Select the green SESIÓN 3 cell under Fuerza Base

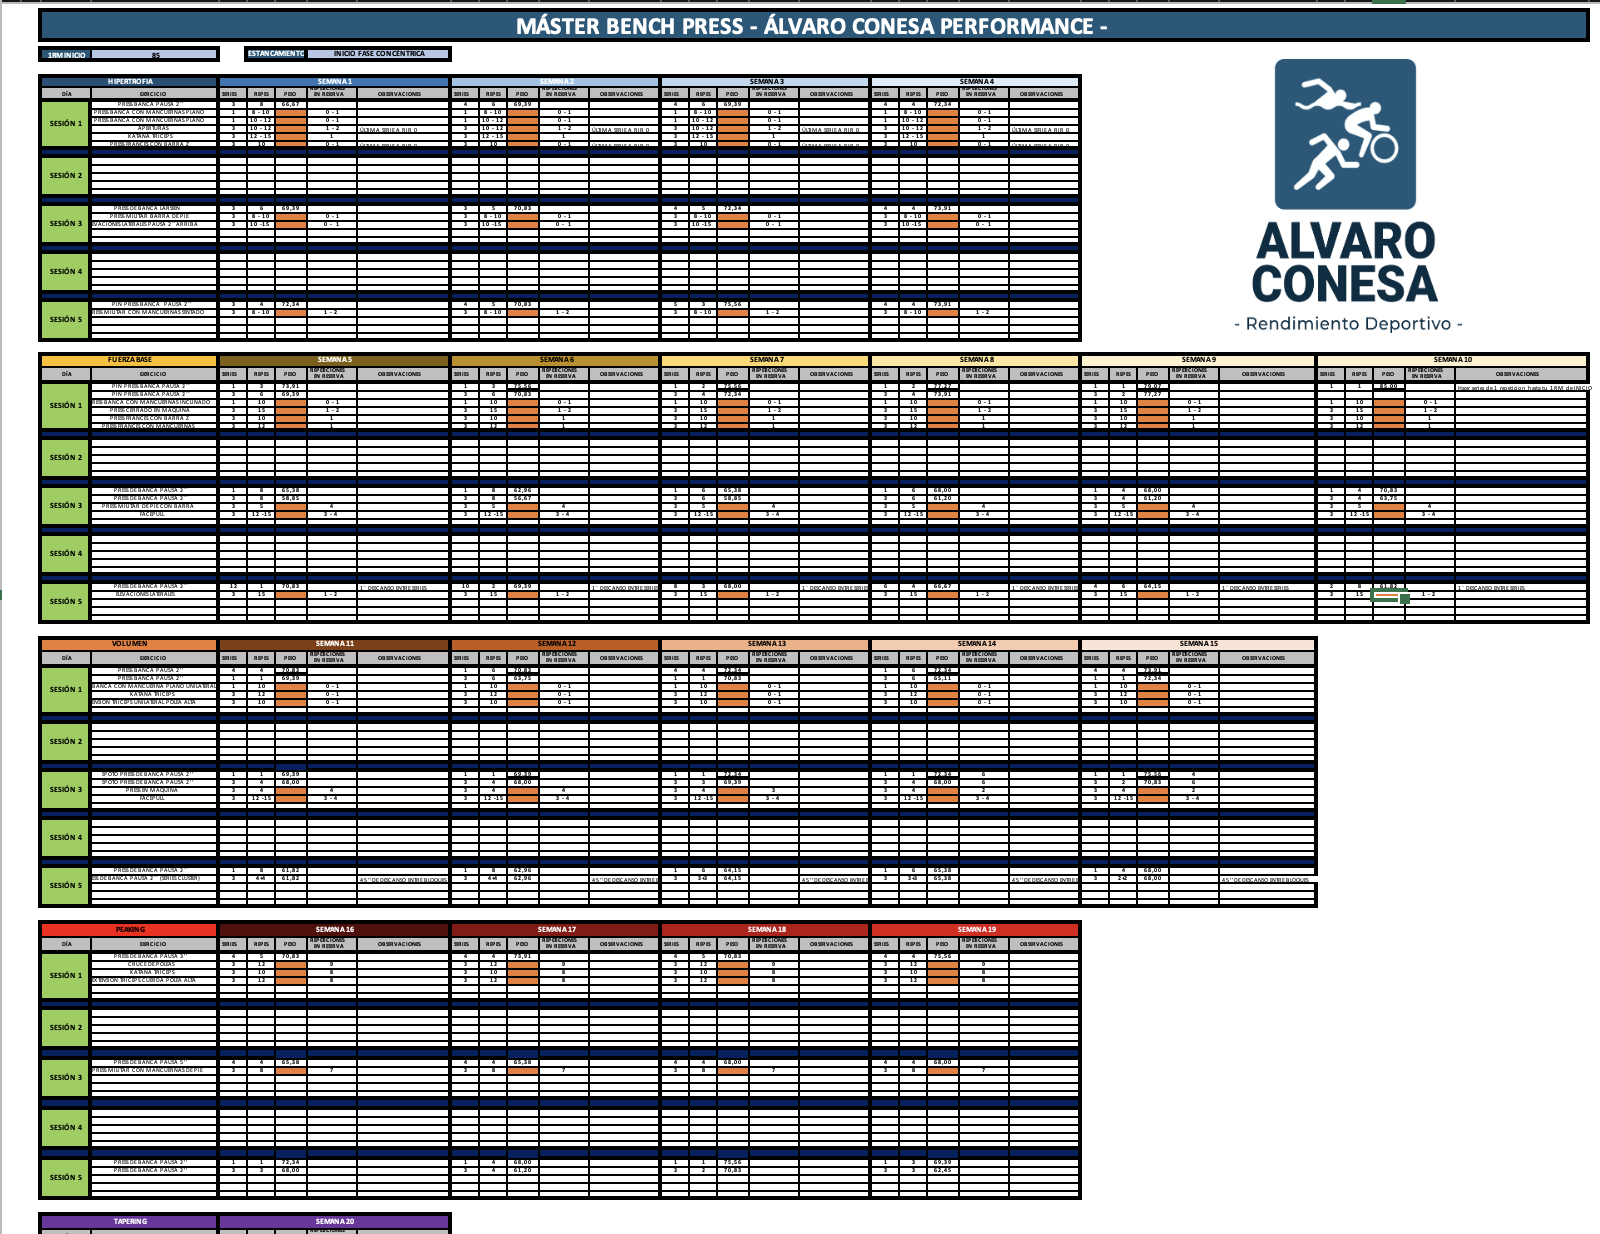point(66,505)
